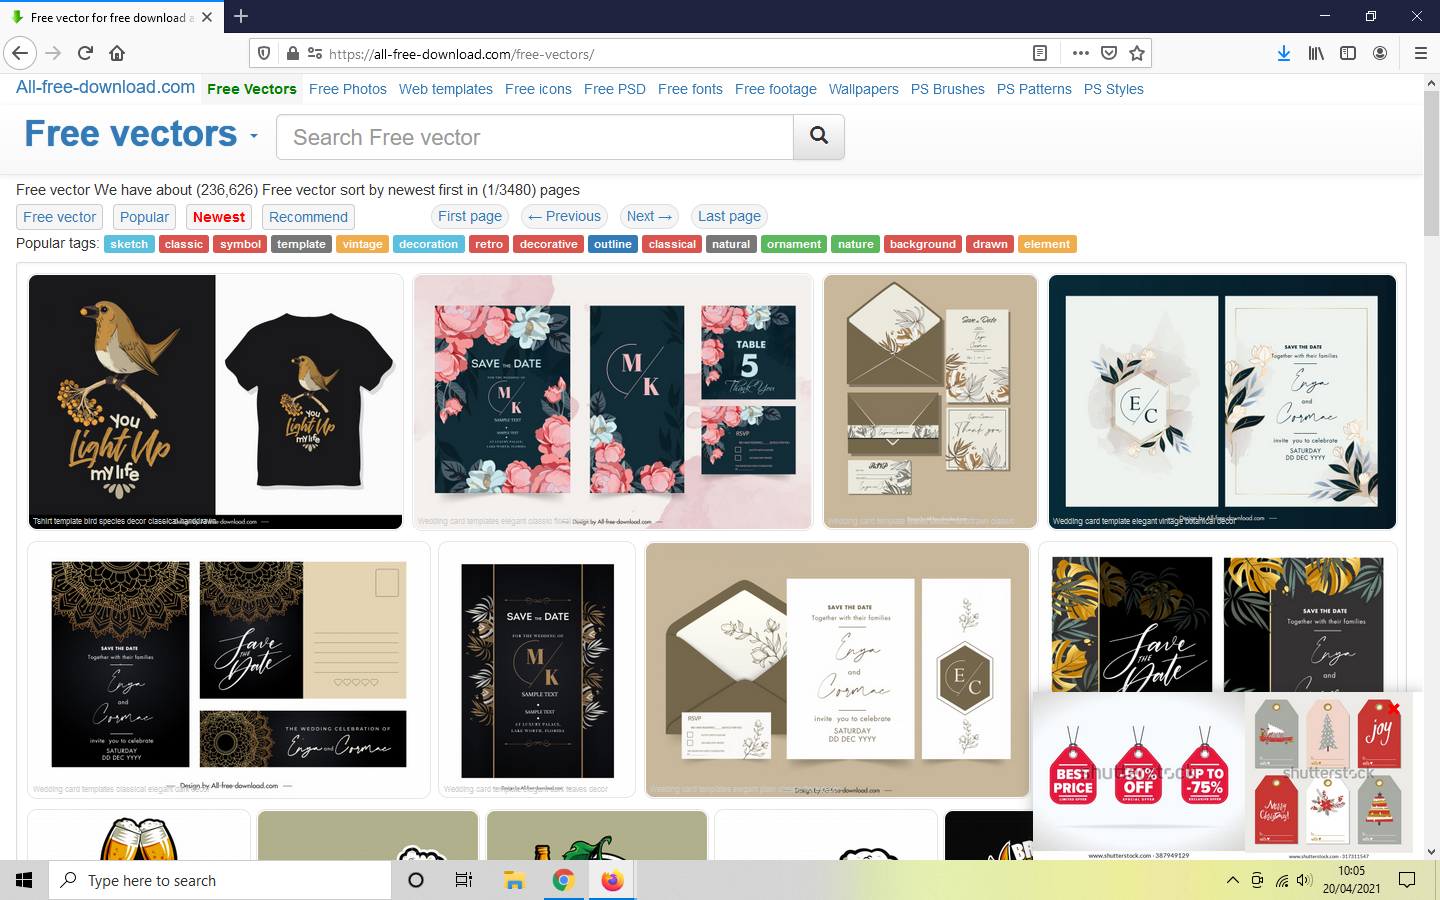Open a new browser tab
This screenshot has width=1440, height=900.
coord(241,16)
